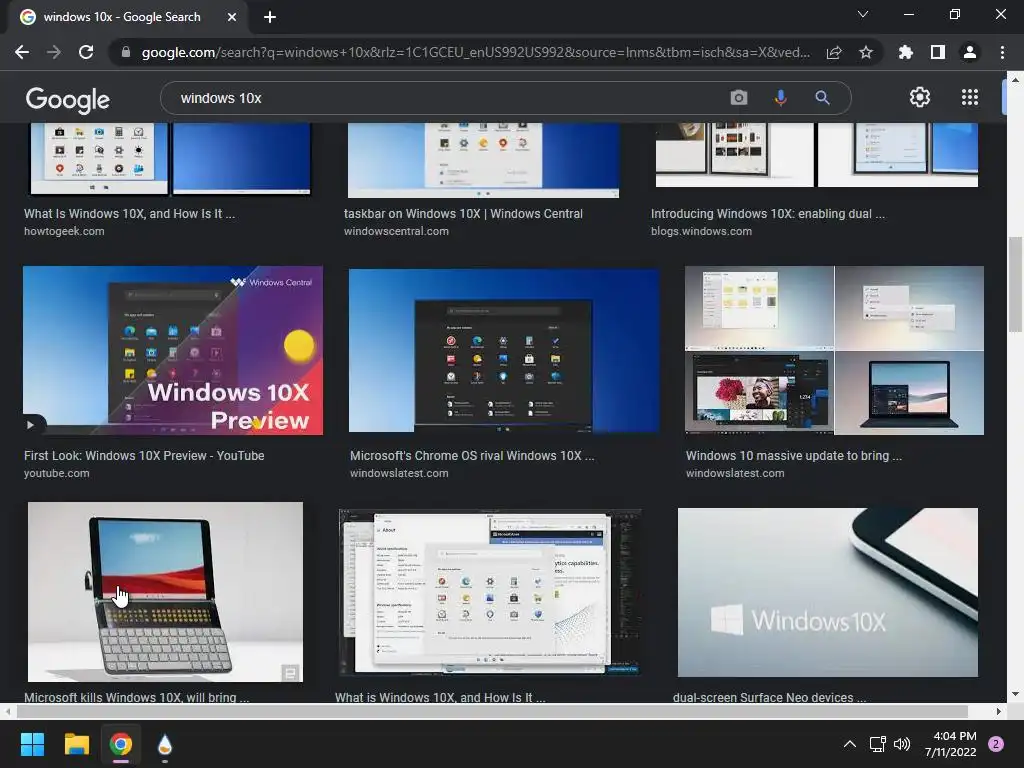Open 'Introducing Windows 10X: enabling dual' result

[768, 214]
